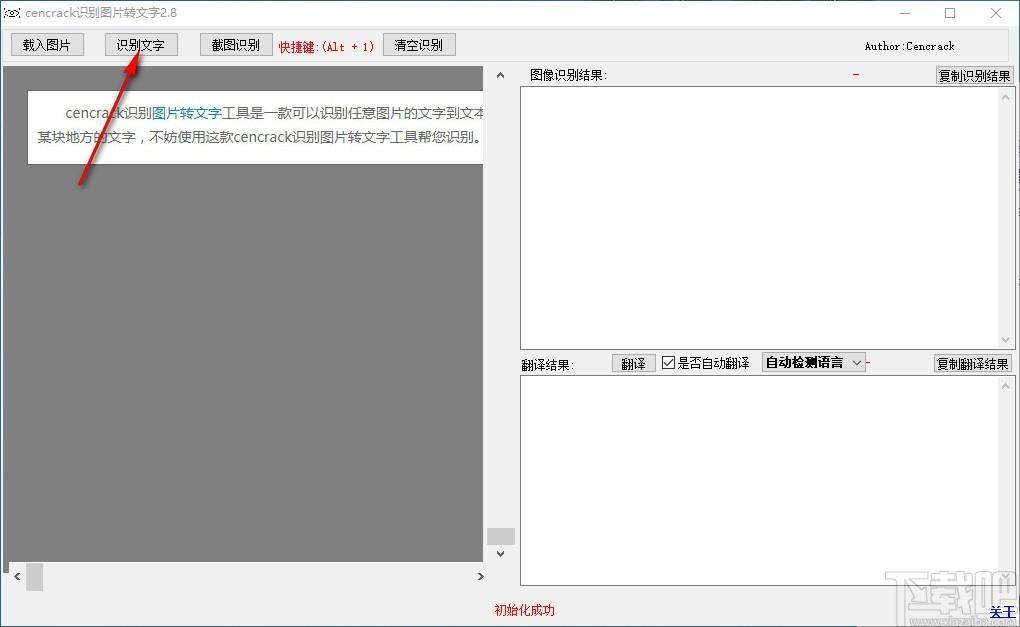The image size is (1020, 627).
Task: Click the loaded image text preview
Action: pyautogui.click(x=255, y=127)
